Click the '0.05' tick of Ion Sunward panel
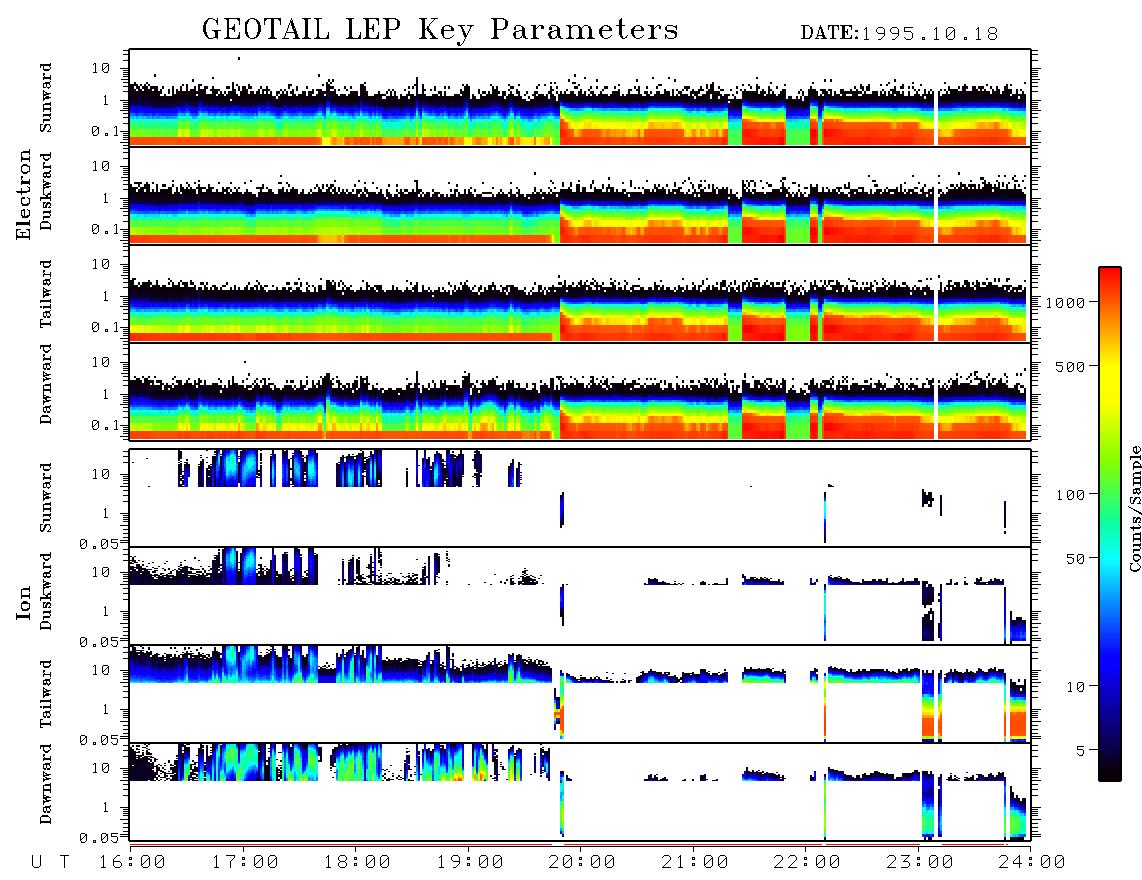 pos(98,543)
